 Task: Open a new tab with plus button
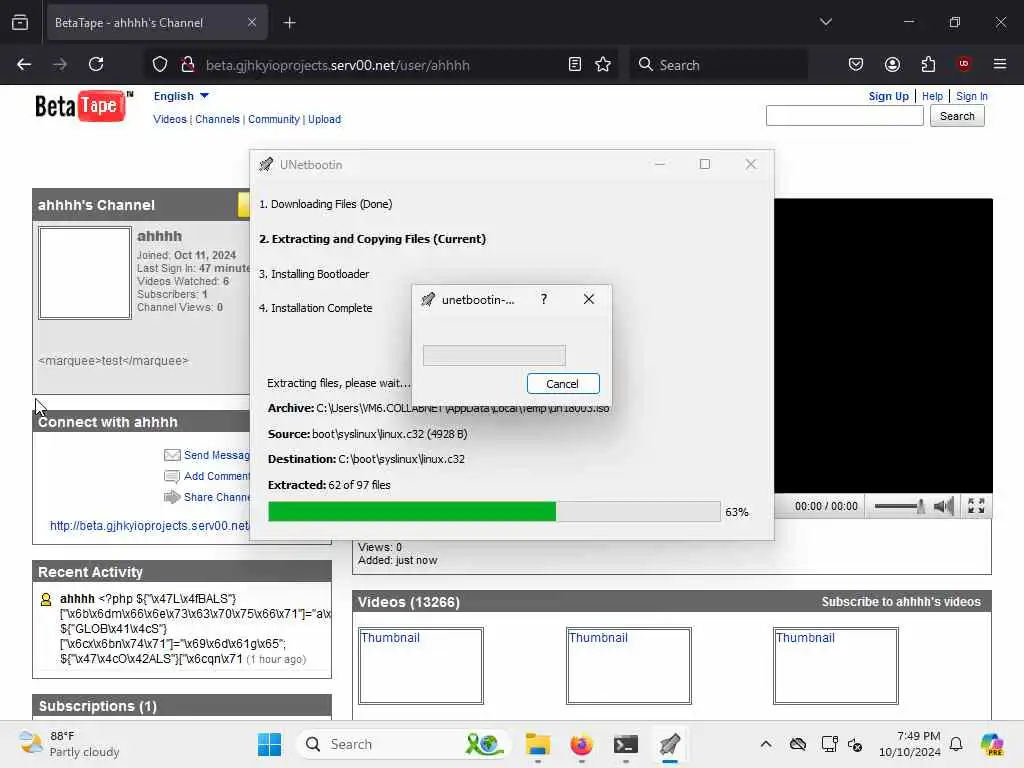pos(289,23)
